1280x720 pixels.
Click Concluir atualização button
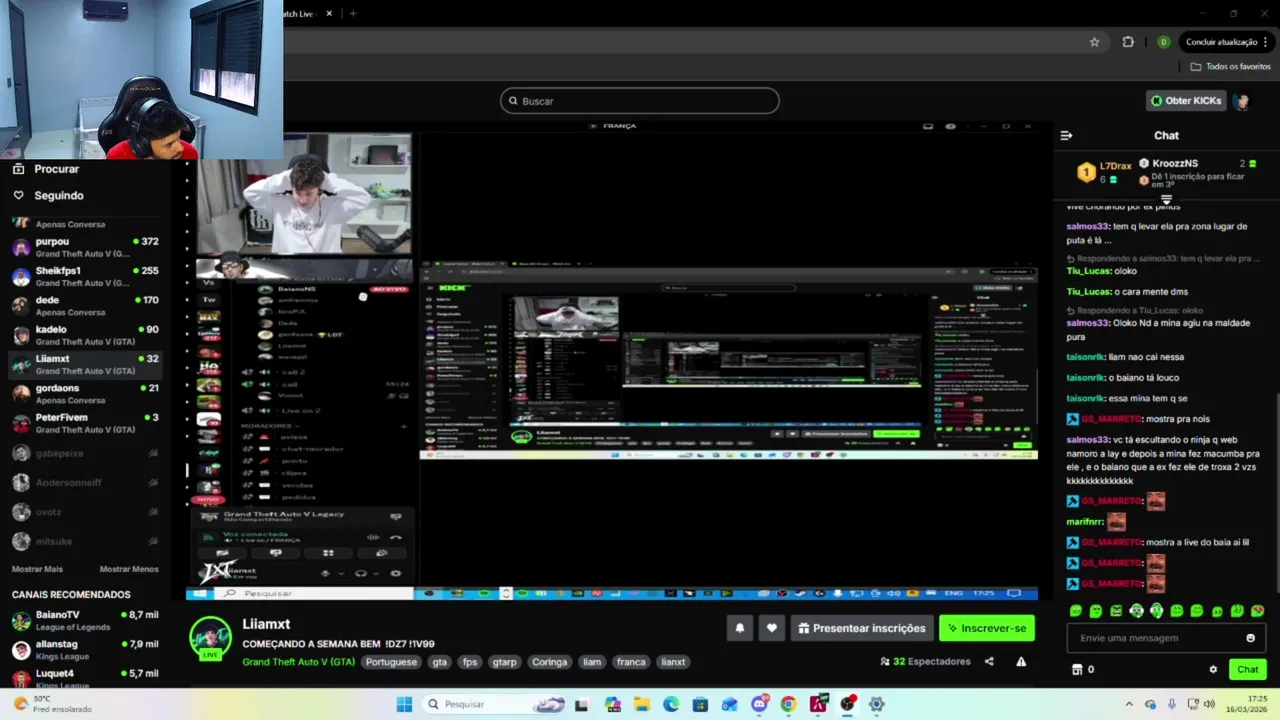coord(1226,42)
